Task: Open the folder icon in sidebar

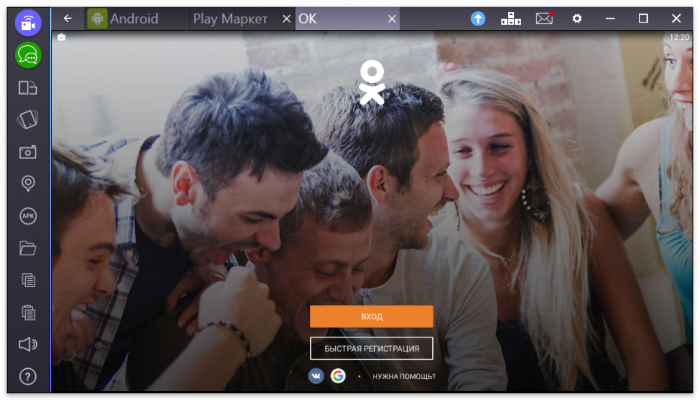Action: click(28, 247)
